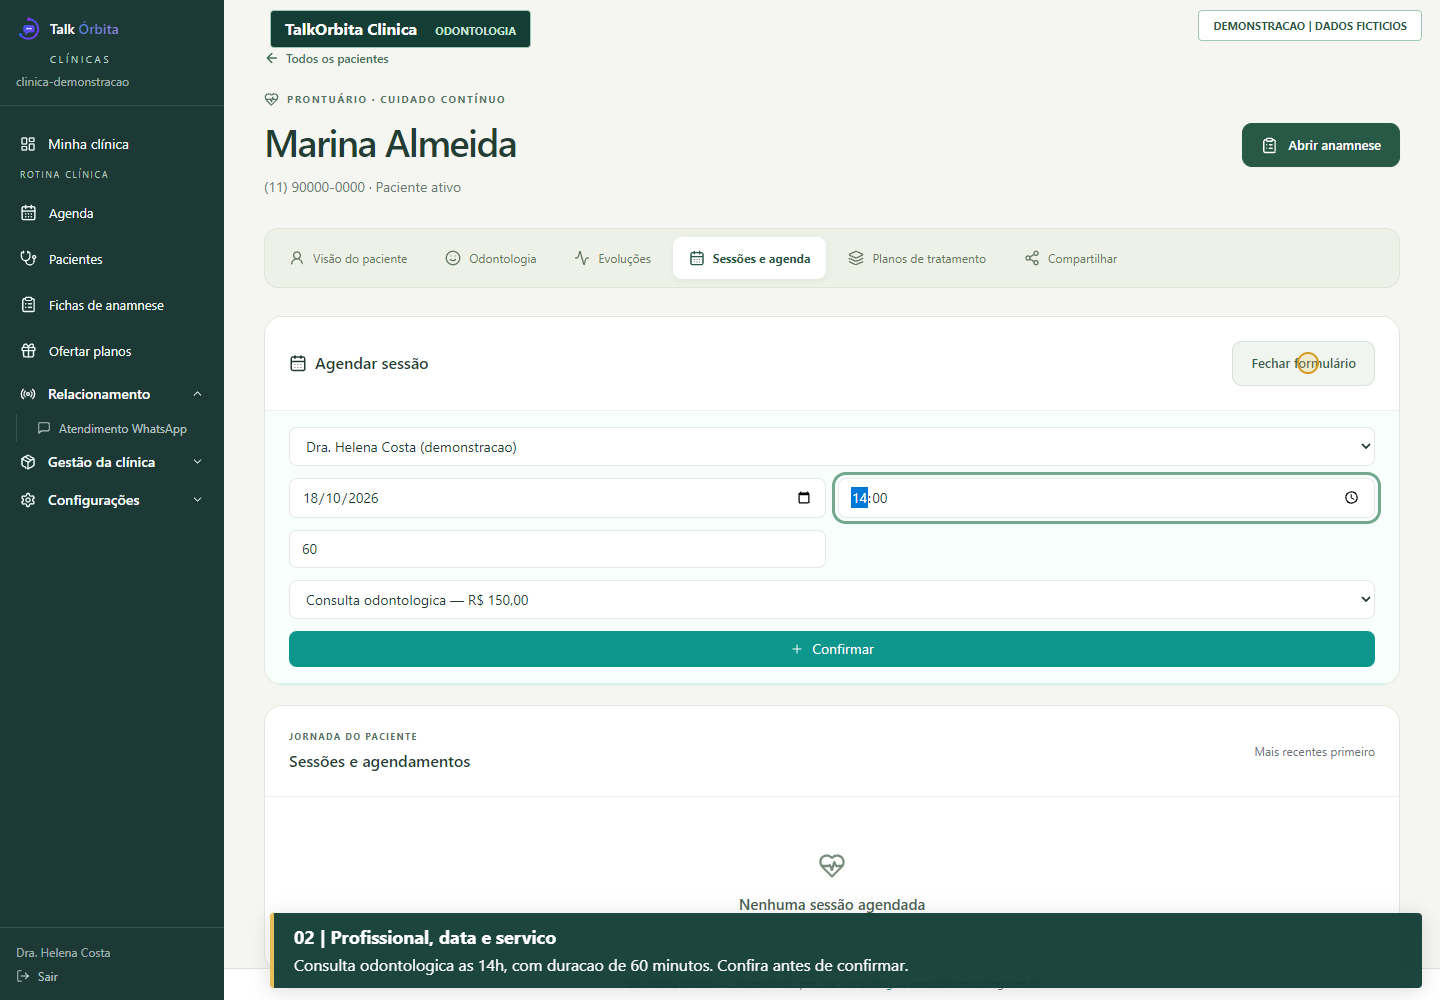1440x1000 pixels.
Task: Collapse the Relacionamento section chevron
Action: 197,394
